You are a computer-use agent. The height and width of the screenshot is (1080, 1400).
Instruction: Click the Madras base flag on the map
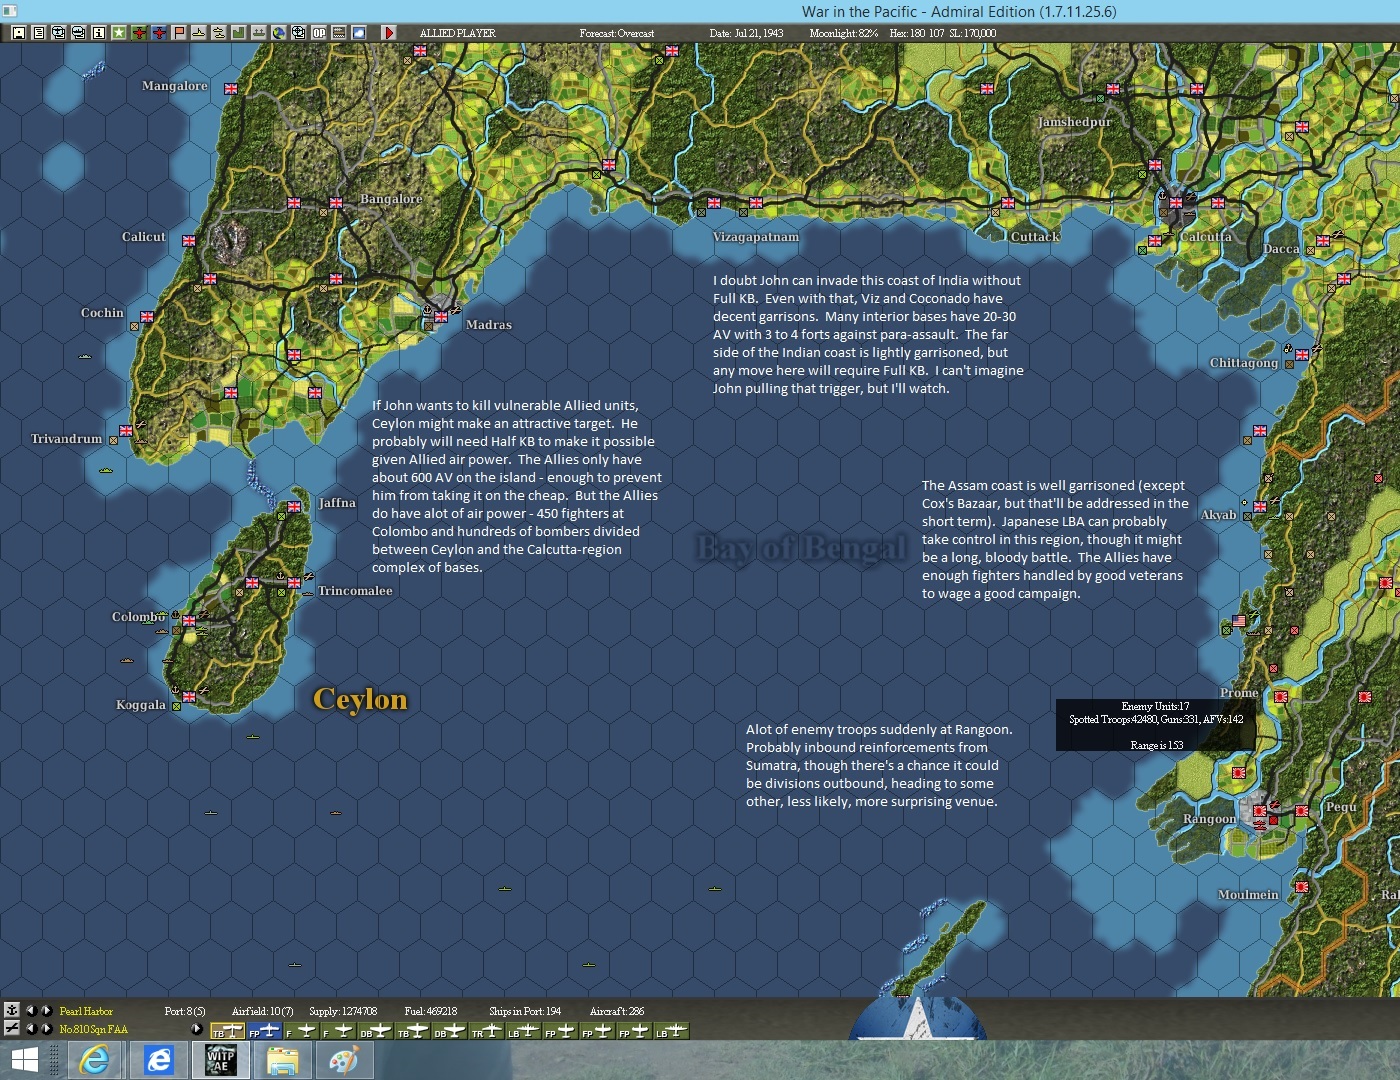tap(440, 317)
